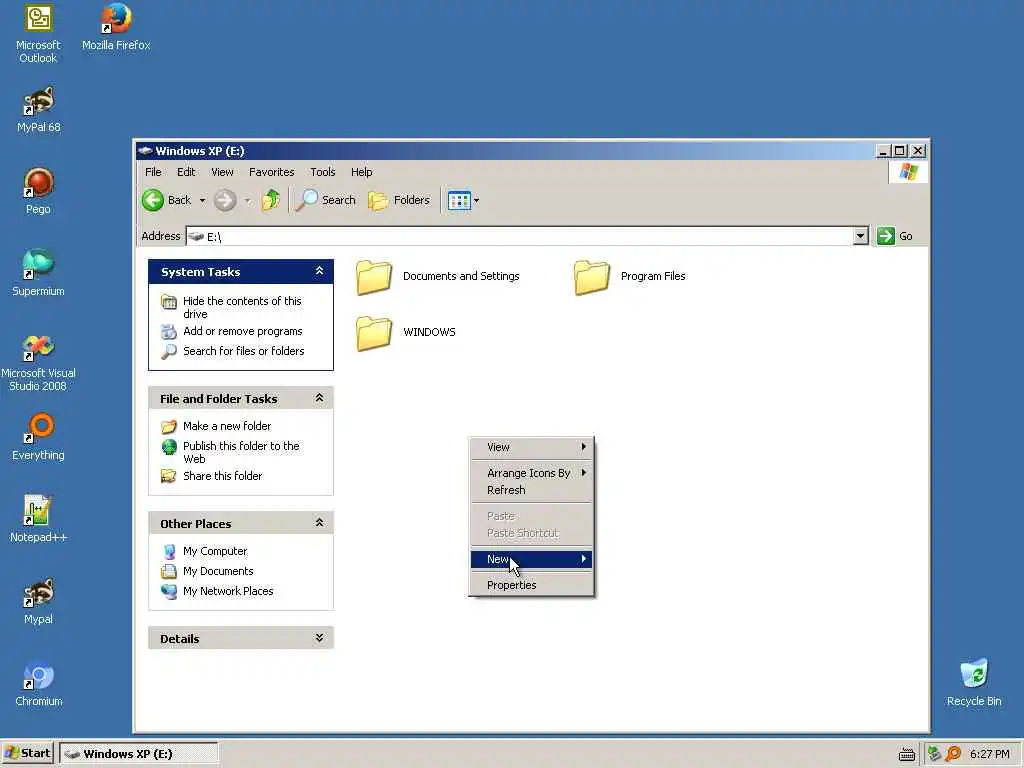Open the Views dropdown arrow
This screenshot has width=1024, height=768.
[x=476, y=200]
